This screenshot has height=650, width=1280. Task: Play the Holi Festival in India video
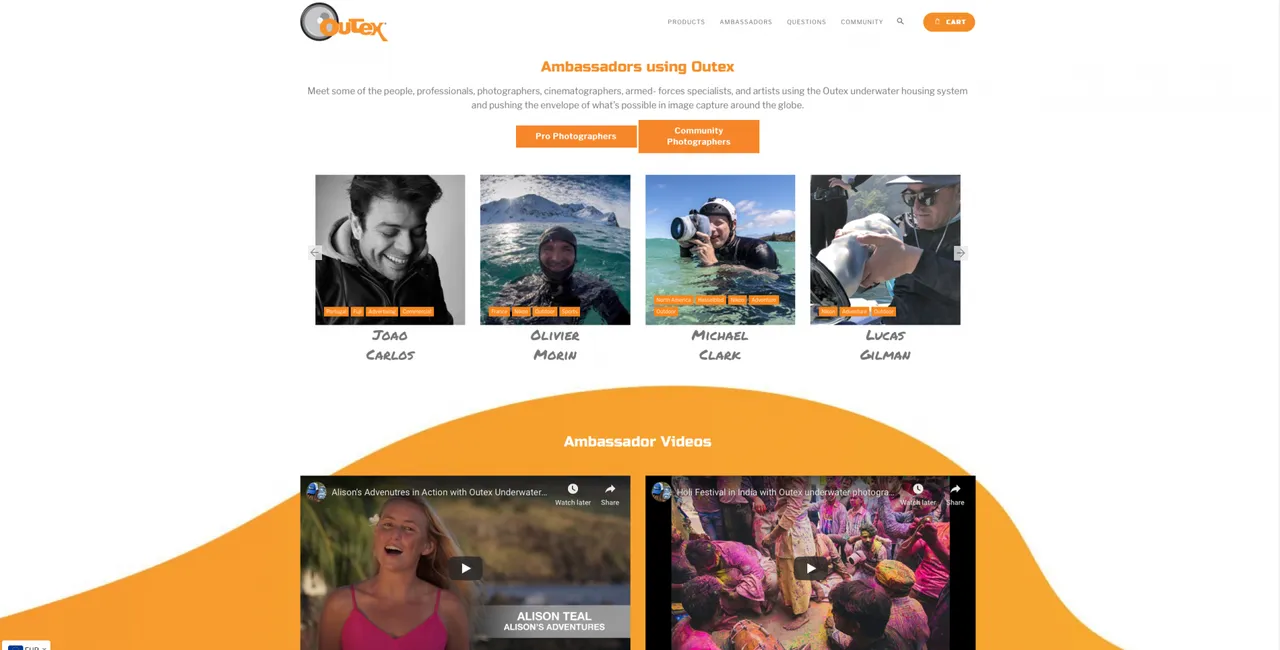[810, 568]
